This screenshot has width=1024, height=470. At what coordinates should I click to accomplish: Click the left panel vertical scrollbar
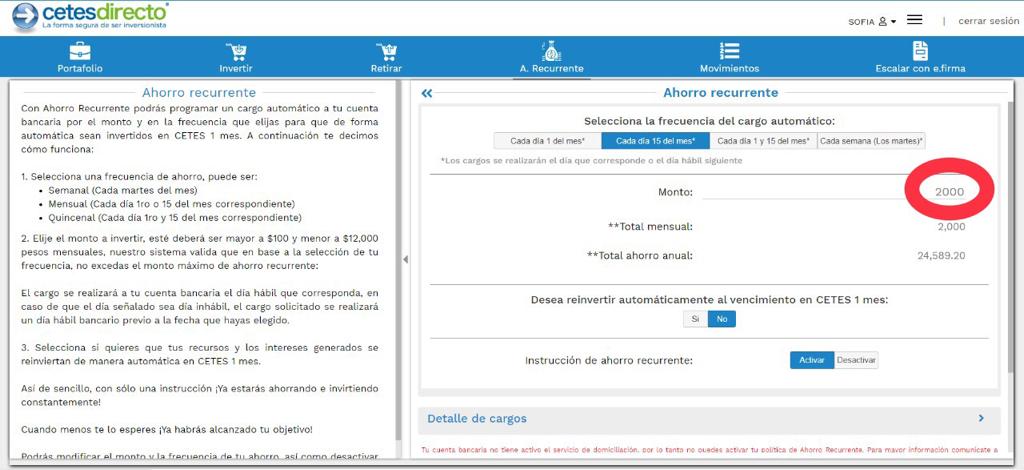398,261
